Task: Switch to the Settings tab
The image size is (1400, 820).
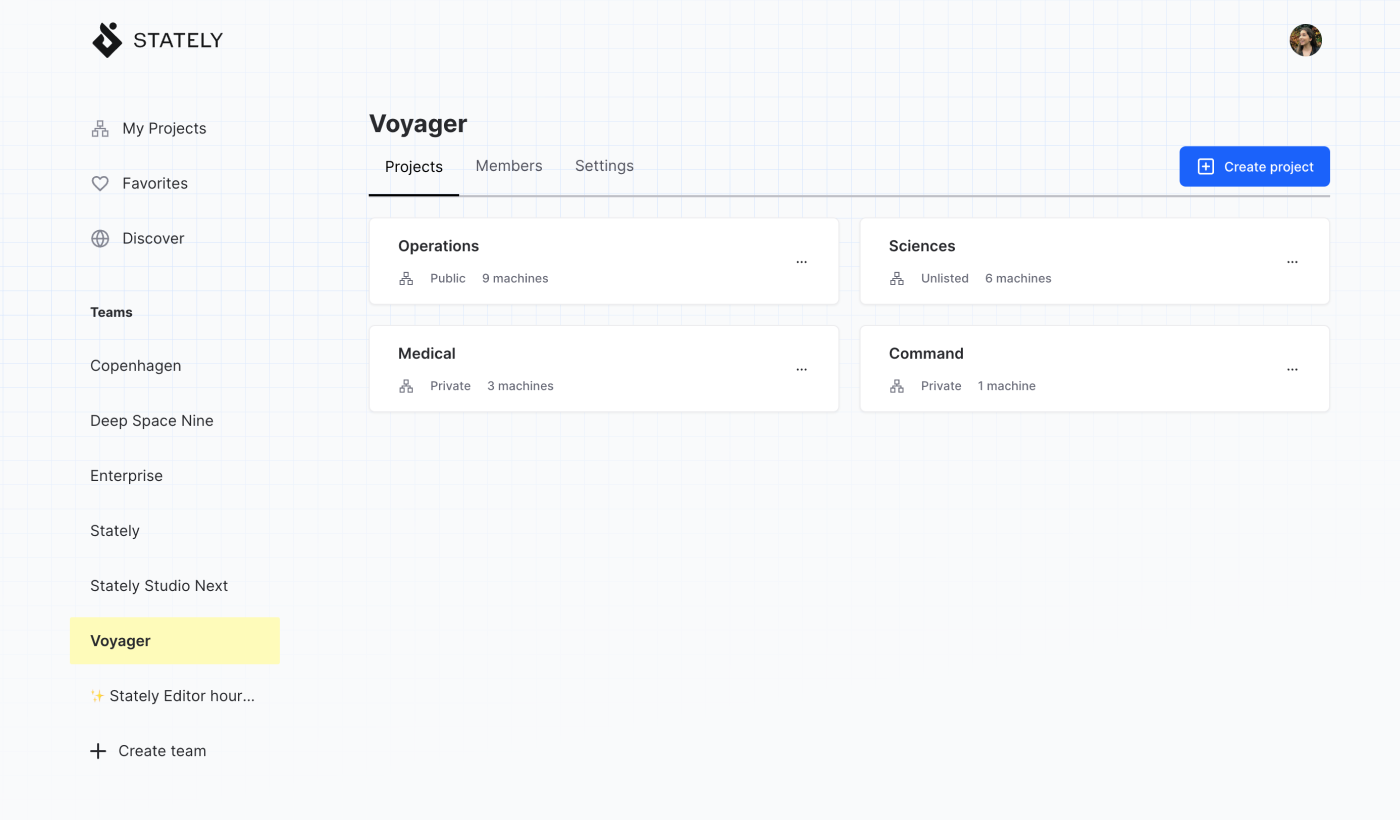Action: pos(604,166)
